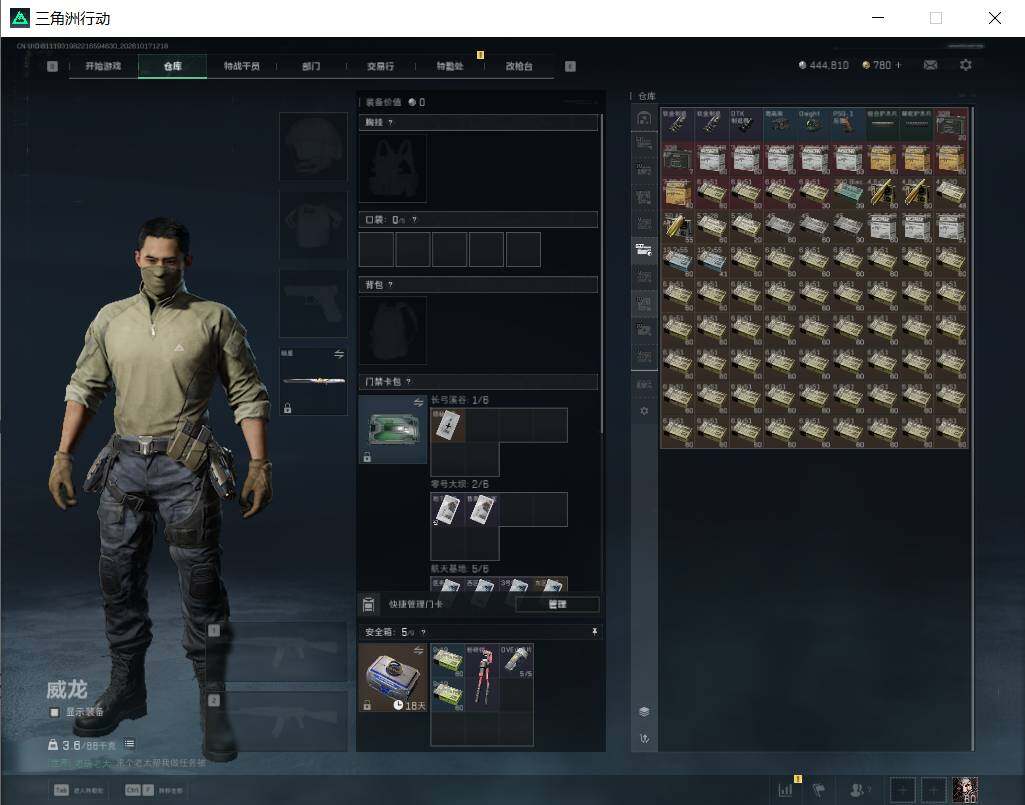This screenshot has width=1025, height=805.
Task: Select primary weapon slot 1
Action: point(277,653)
